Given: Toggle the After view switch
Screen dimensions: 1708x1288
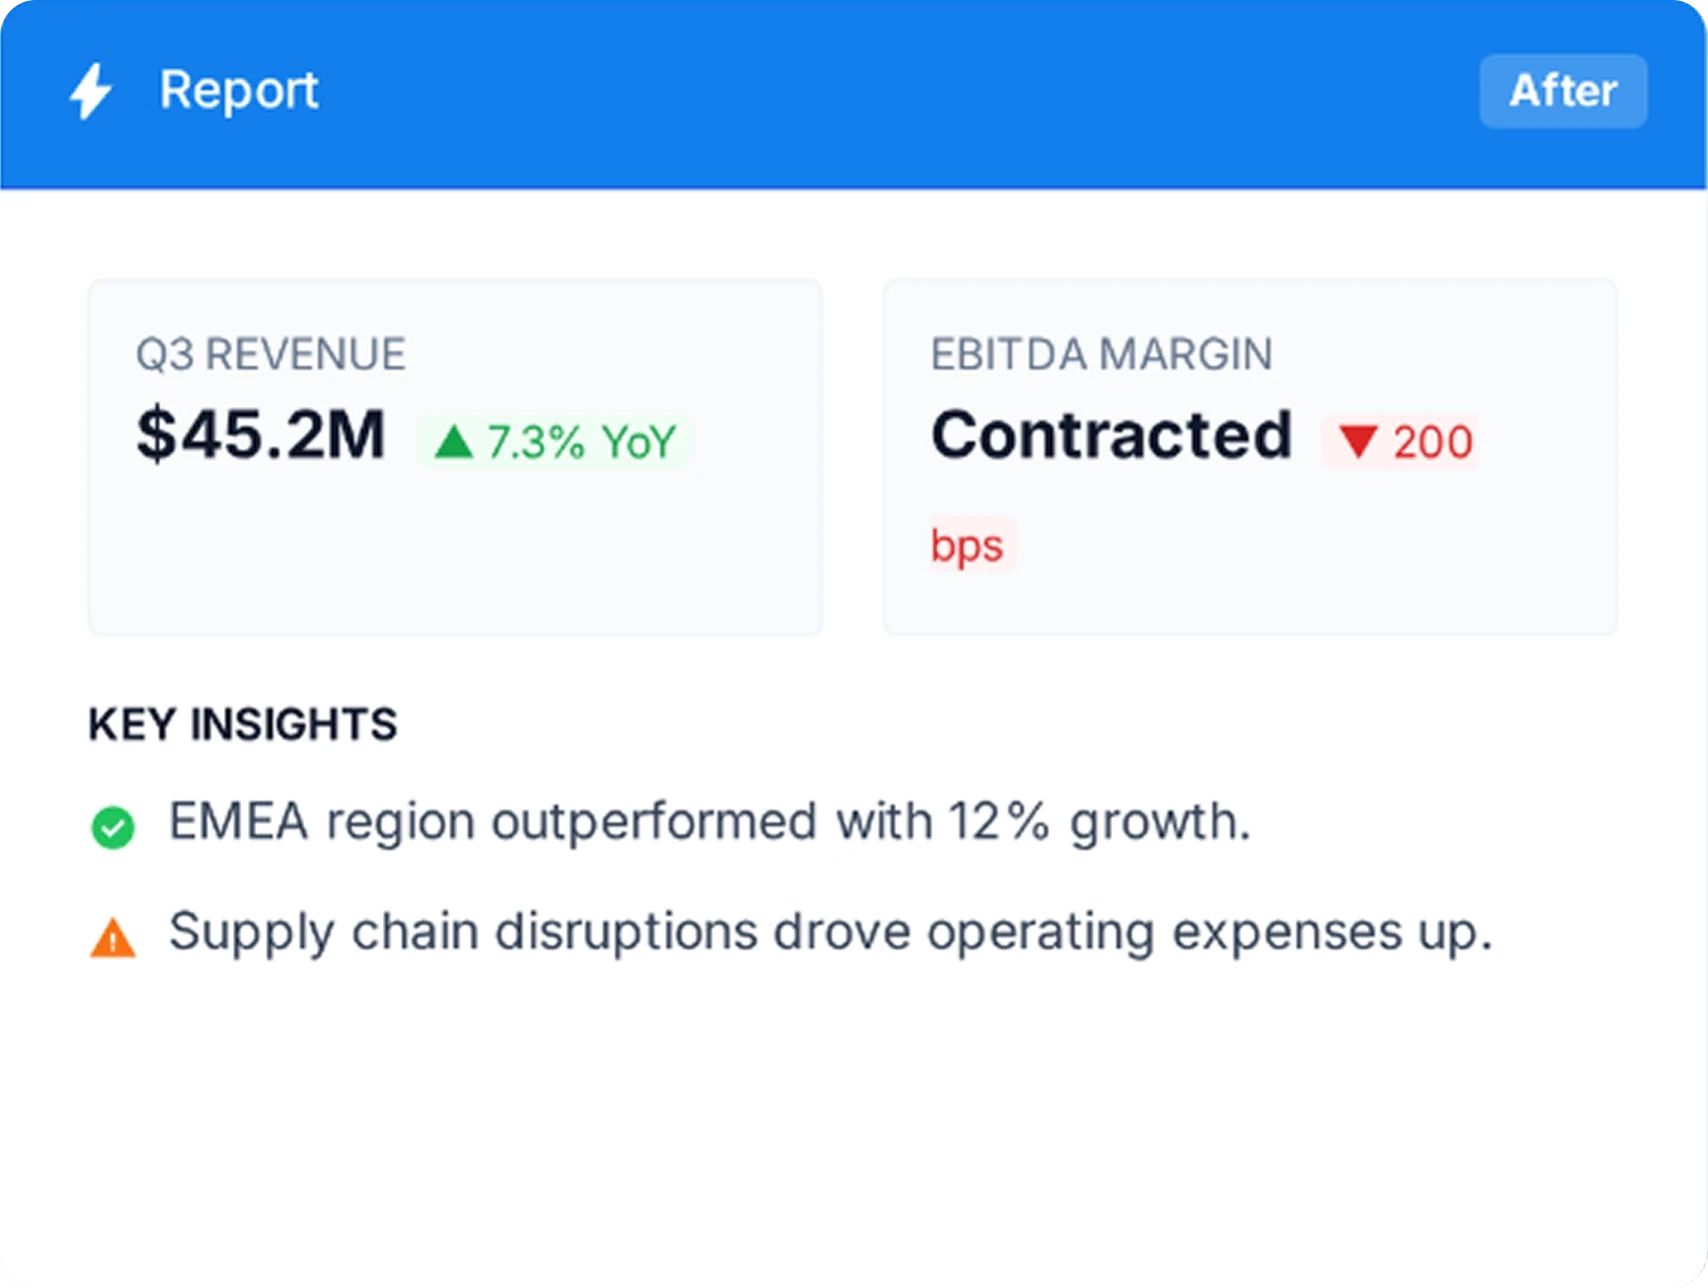Looking at the screenshot, I should click(1562, 89).
